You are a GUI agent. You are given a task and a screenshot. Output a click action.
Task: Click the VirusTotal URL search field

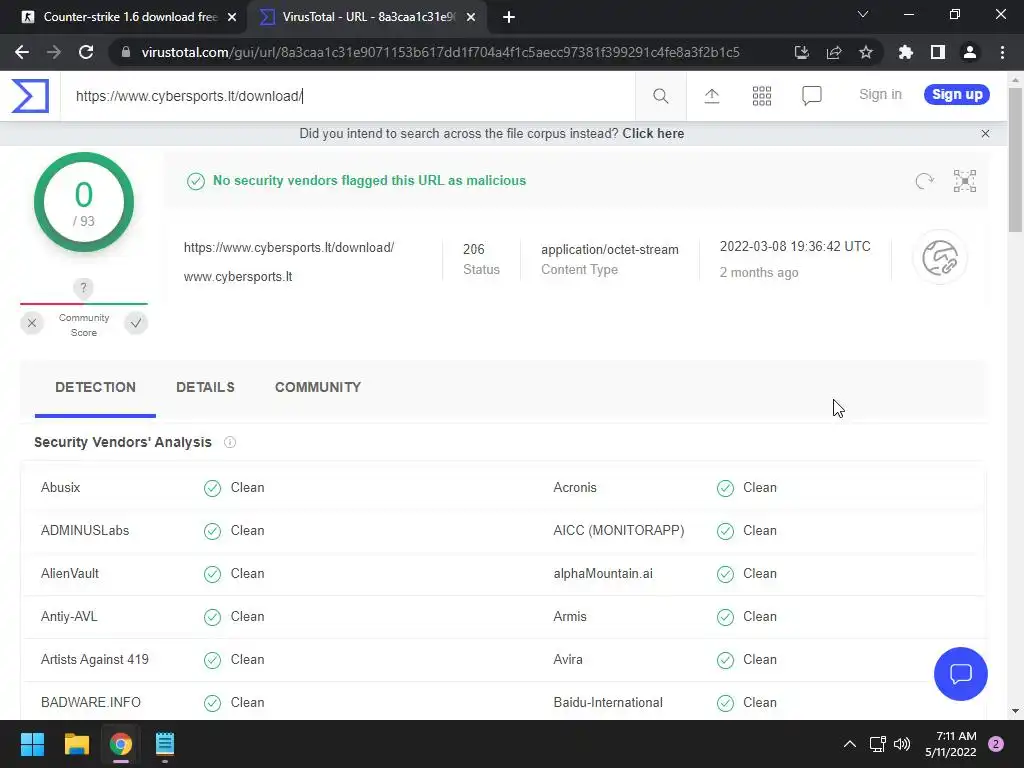(347, 96)
